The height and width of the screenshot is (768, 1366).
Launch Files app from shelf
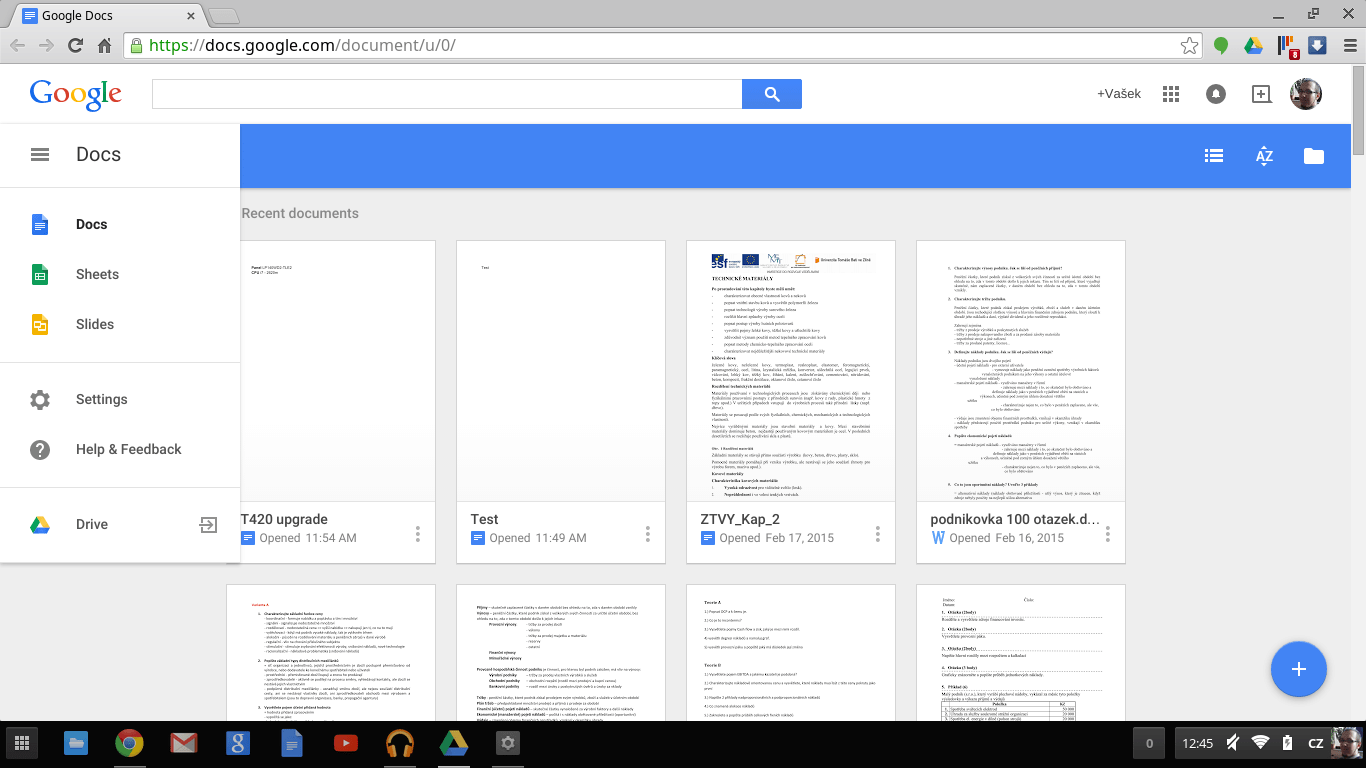76,743
